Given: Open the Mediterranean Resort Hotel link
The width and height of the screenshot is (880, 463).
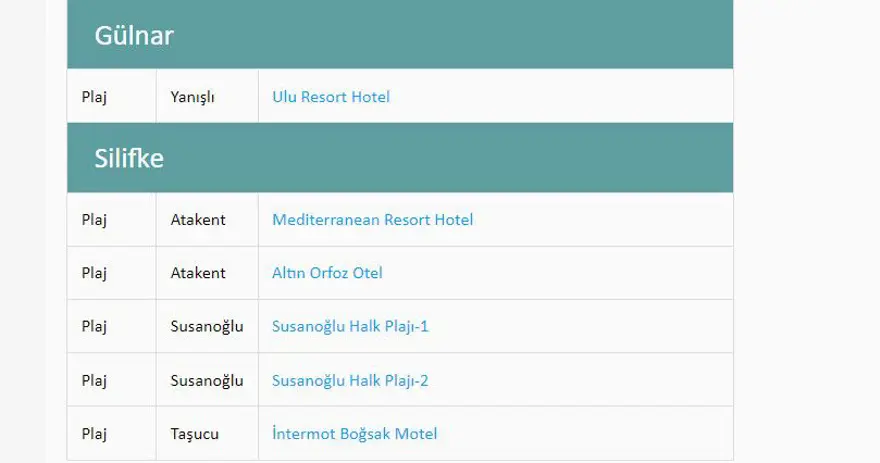Looking at the screenshot, I should [x=372, y=220].
